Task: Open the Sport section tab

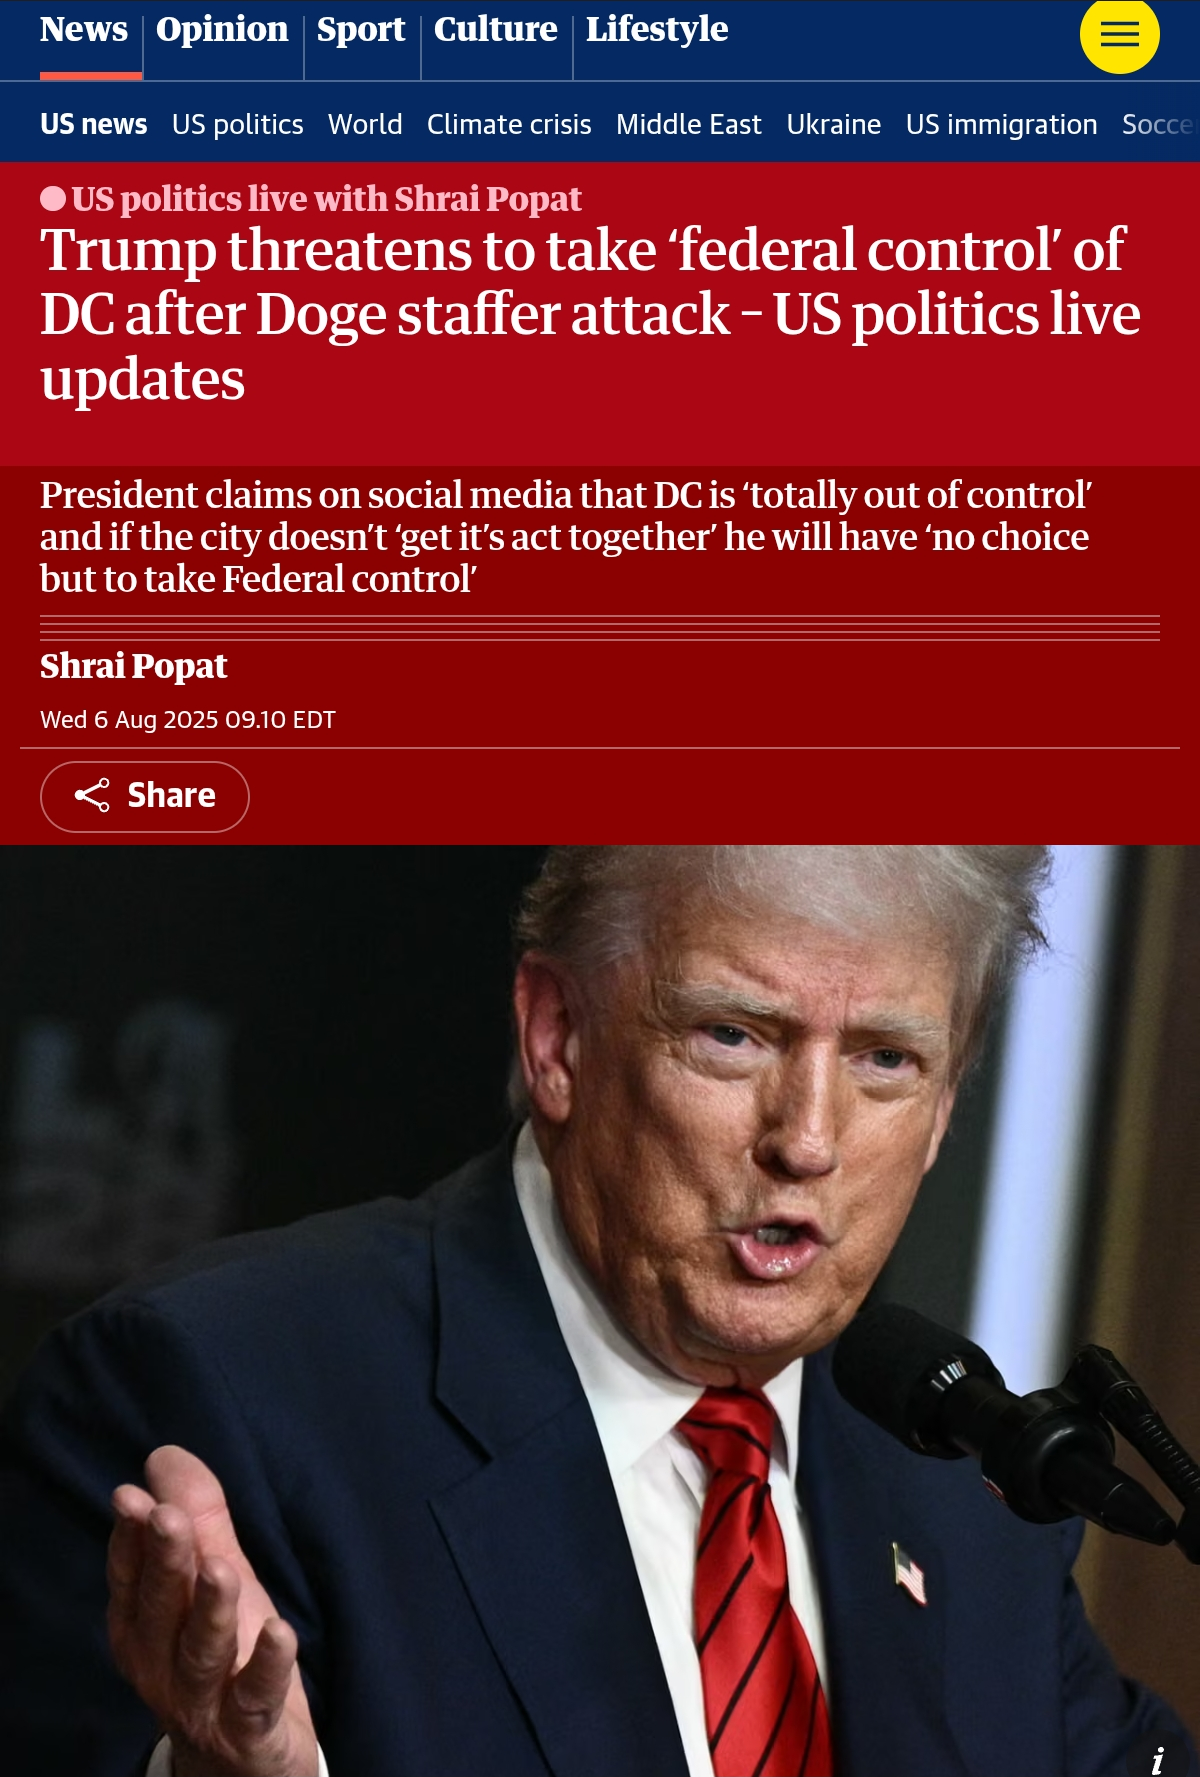Action: click(361, 31)
